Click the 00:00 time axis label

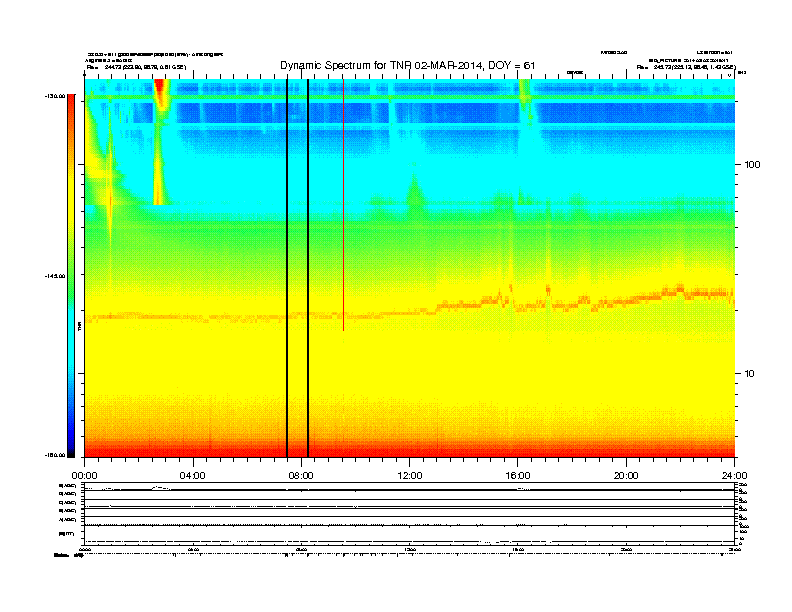[x=84, y=475]
